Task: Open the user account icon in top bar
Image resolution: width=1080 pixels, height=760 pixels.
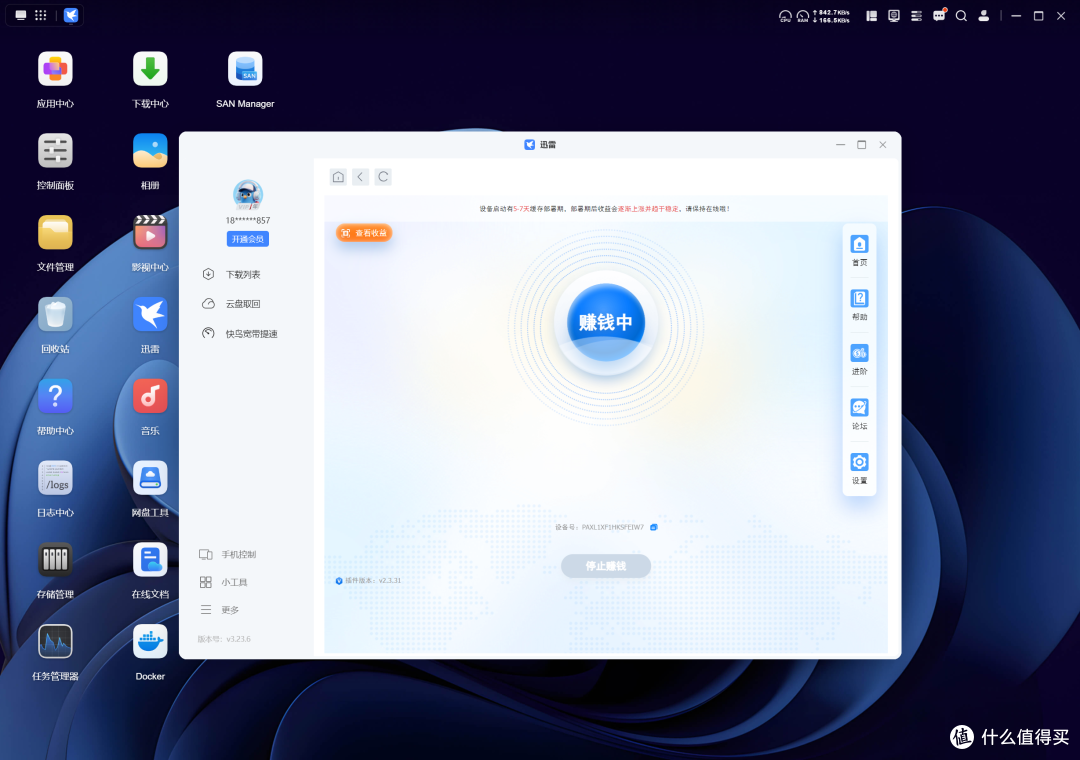Action: [984, 16]
